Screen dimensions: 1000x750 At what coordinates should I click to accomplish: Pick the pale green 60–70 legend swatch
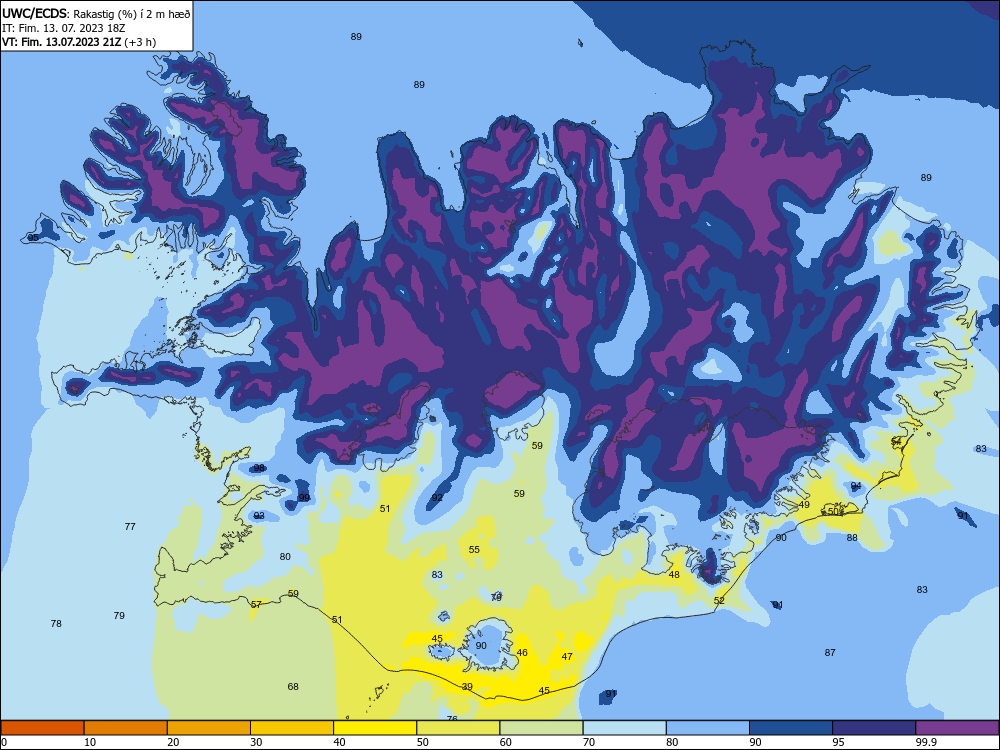[x=541, y=728]
